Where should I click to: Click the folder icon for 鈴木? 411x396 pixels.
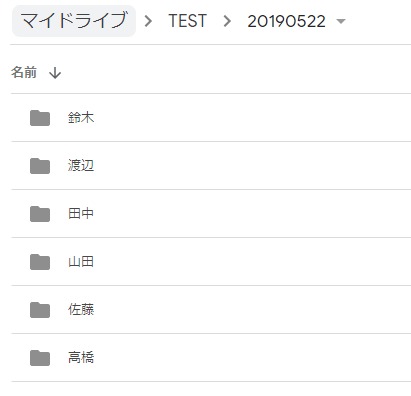40,118
